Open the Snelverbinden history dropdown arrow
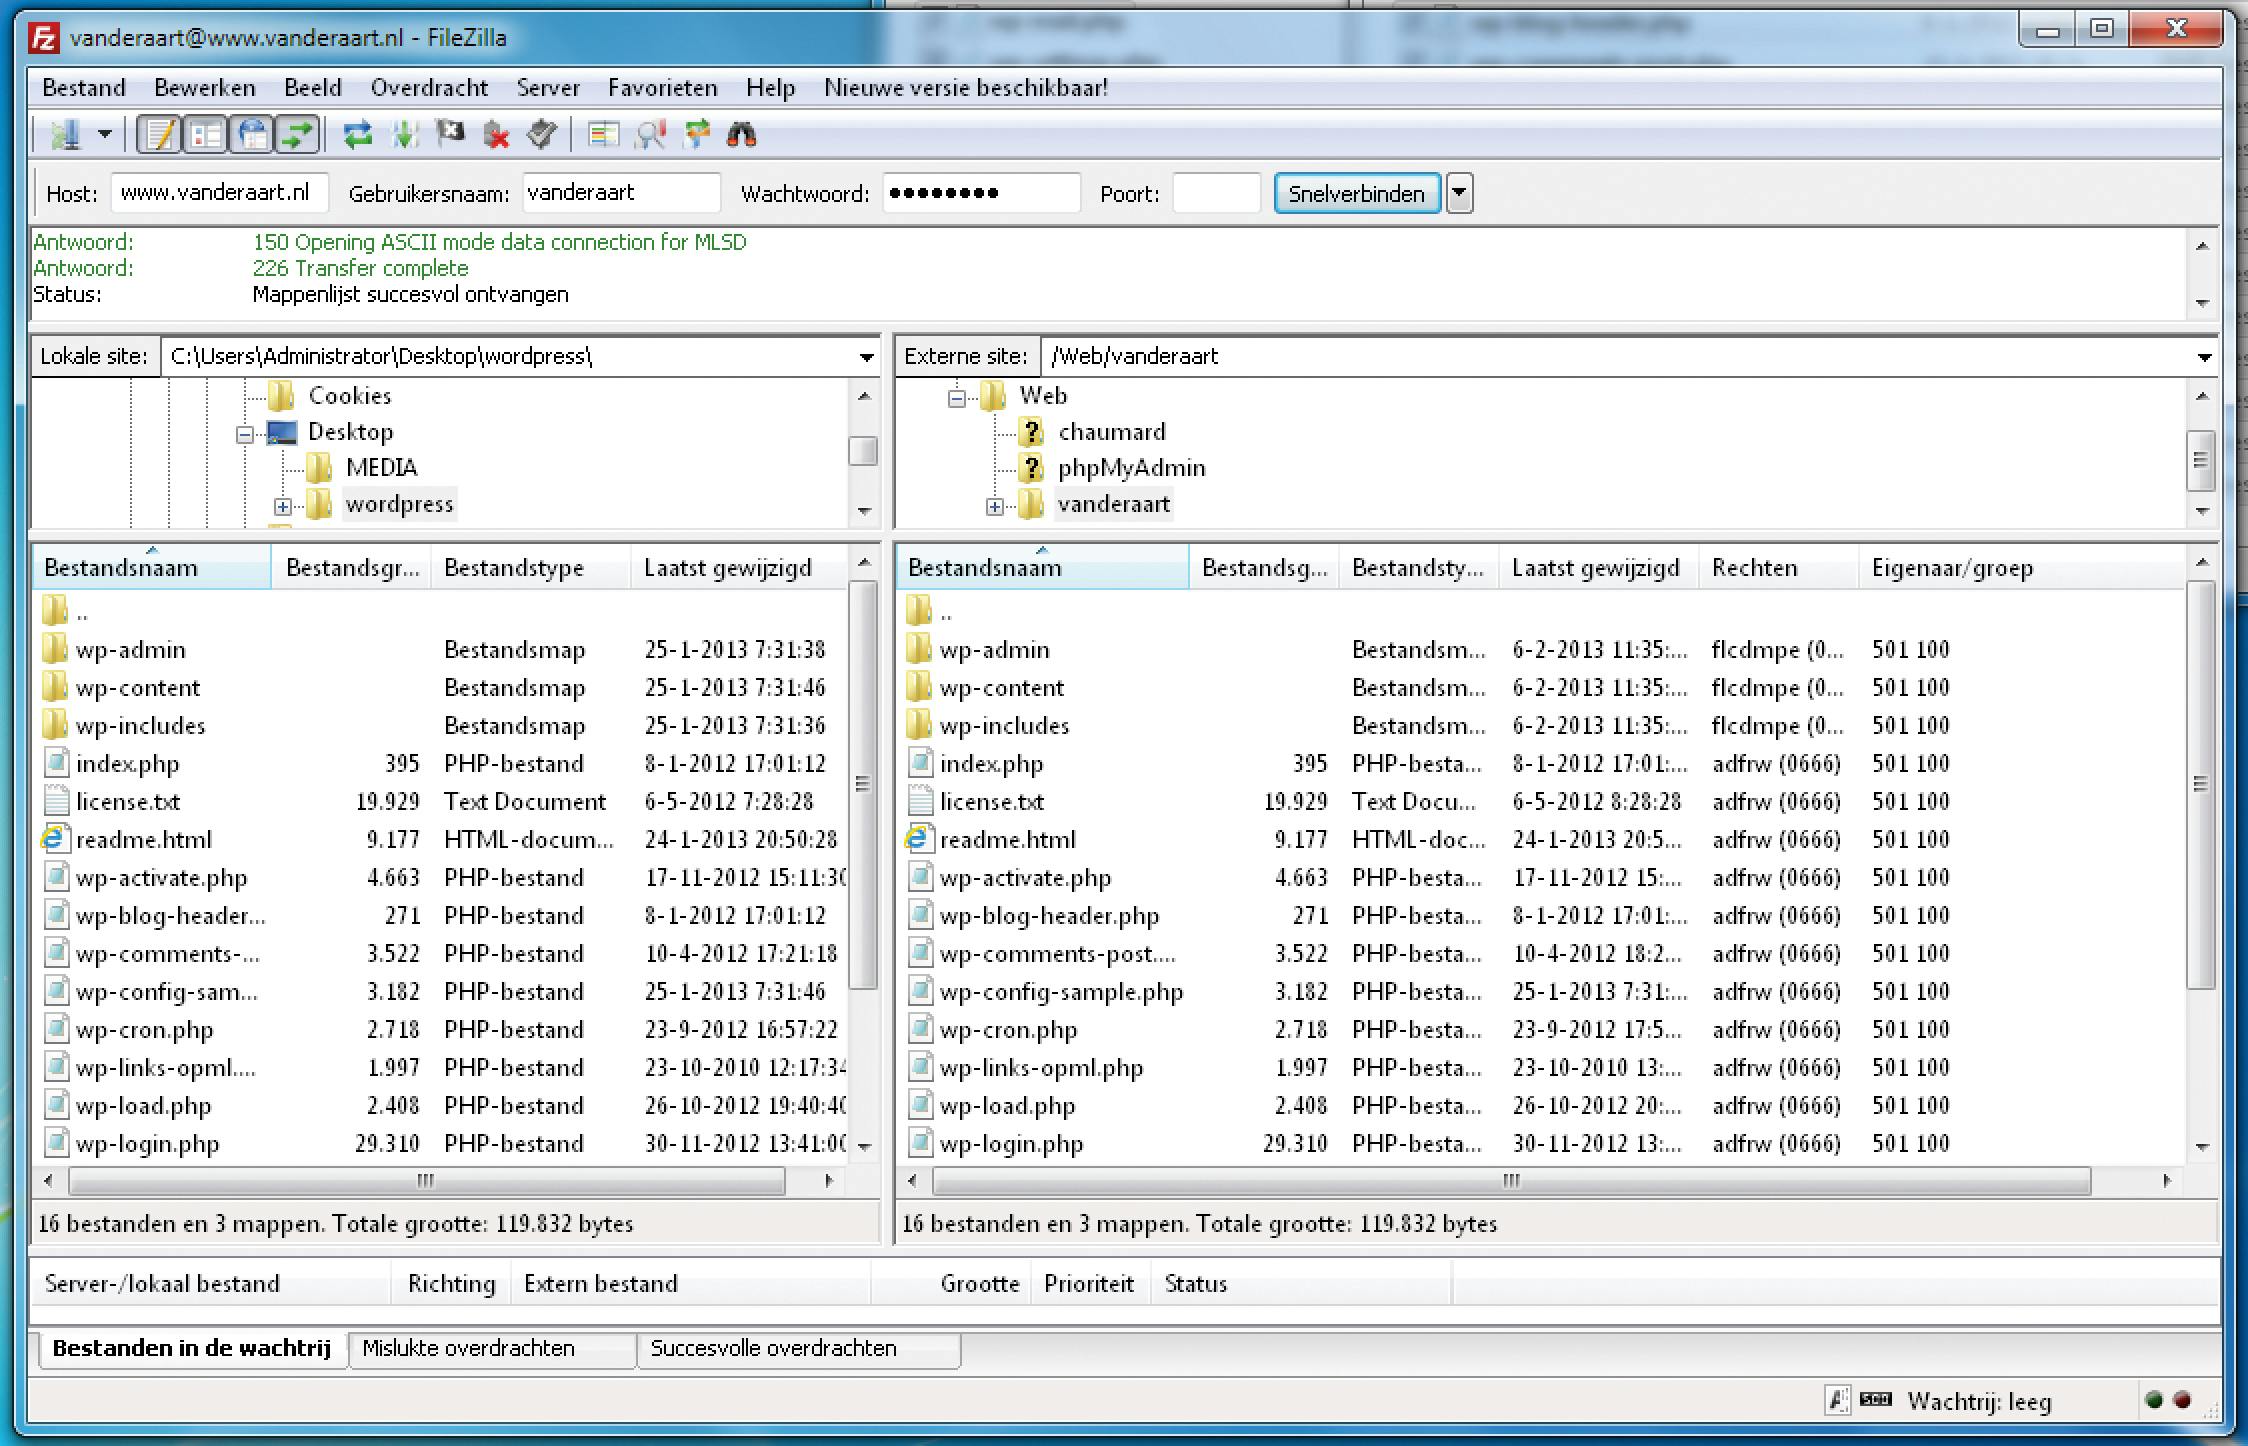The width and height of the screenshot is (2248, 1446). point(1460,193)
